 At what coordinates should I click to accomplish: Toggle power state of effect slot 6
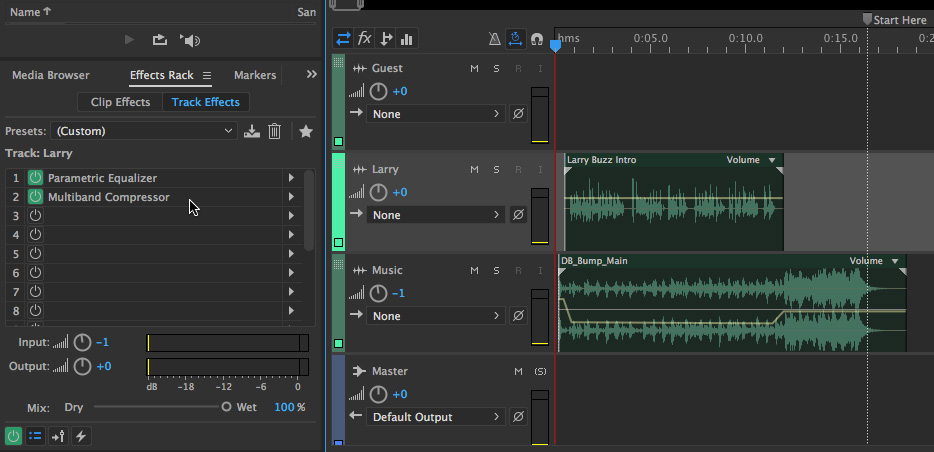(x=36, y=273)
